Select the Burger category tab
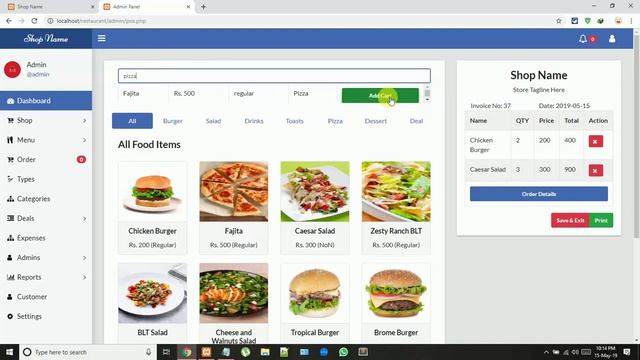640x360 pixels. pyautogui.click(x=173, y=121)
